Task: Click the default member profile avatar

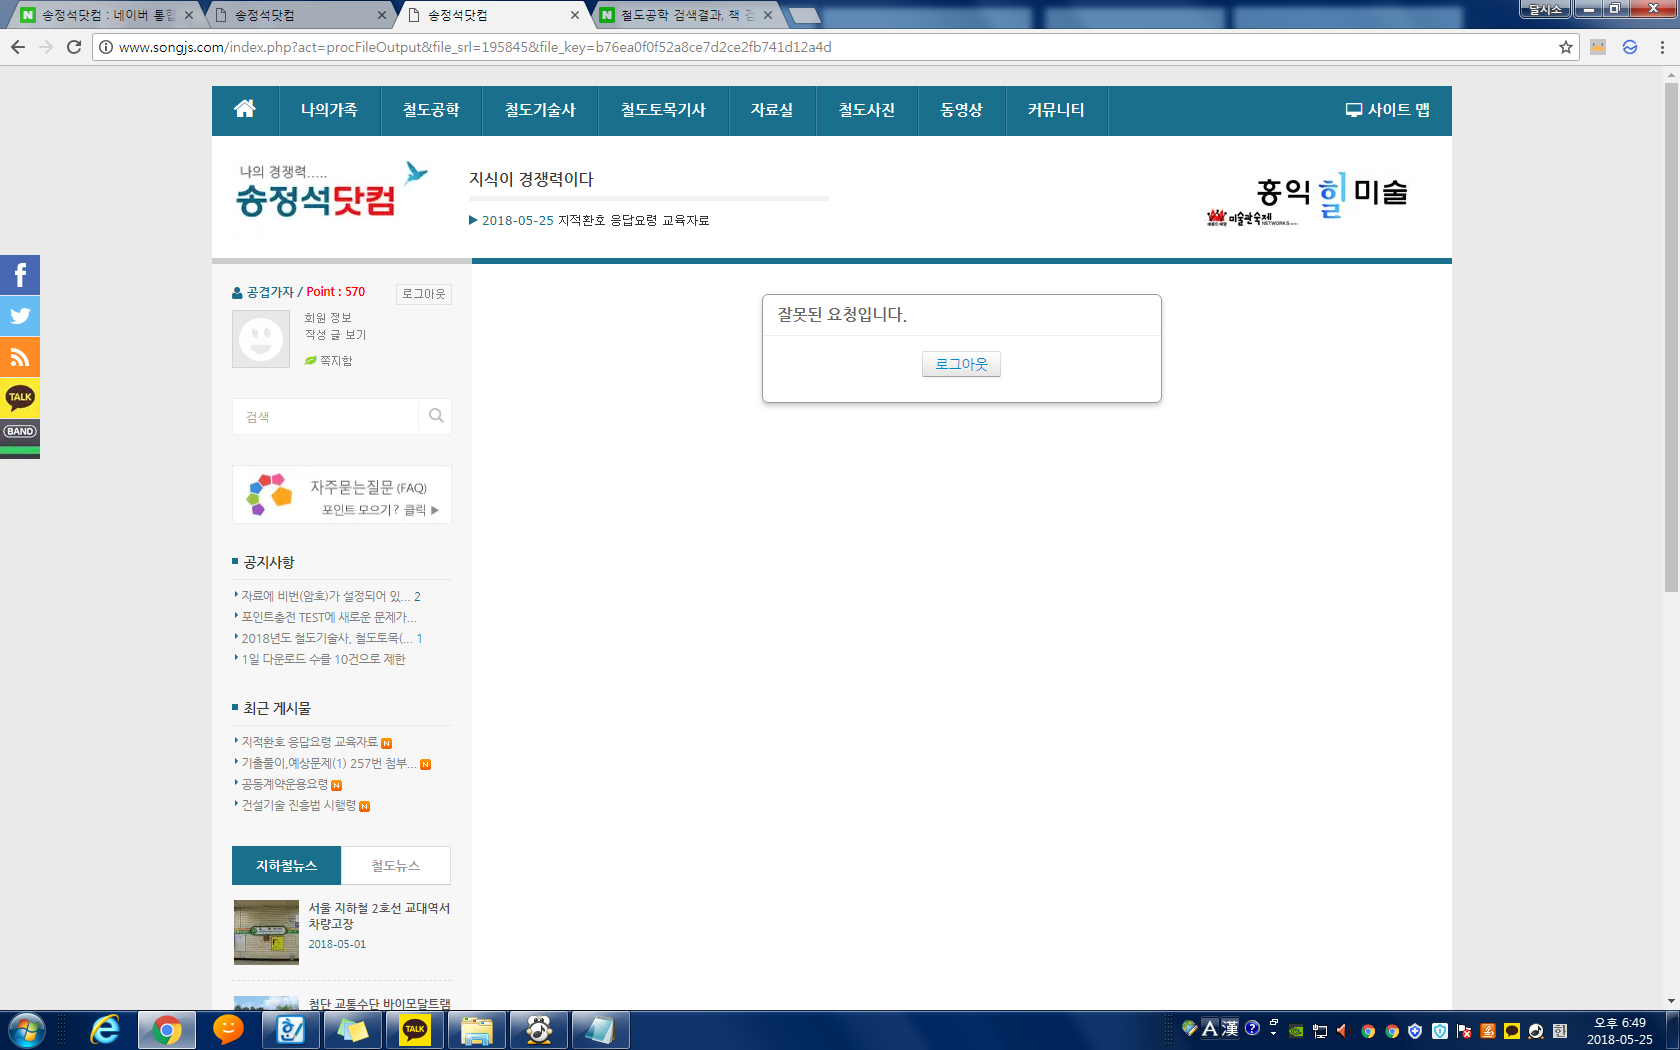Action: click(x=260, y=339)
